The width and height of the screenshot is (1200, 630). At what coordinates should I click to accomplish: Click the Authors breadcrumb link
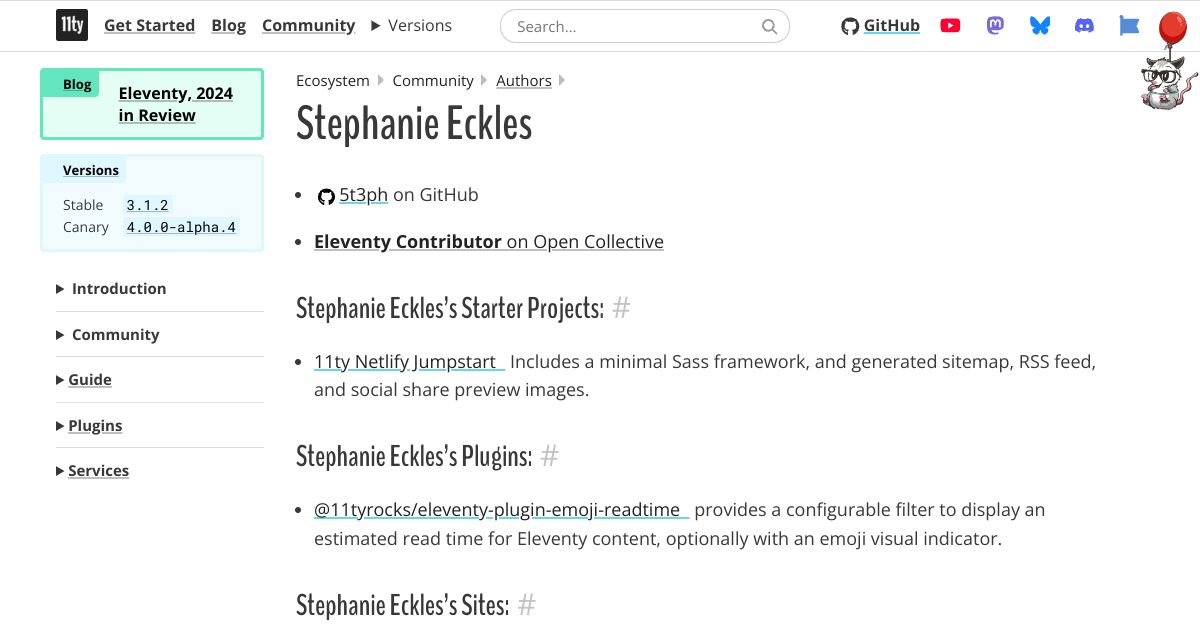click(524, 81)
